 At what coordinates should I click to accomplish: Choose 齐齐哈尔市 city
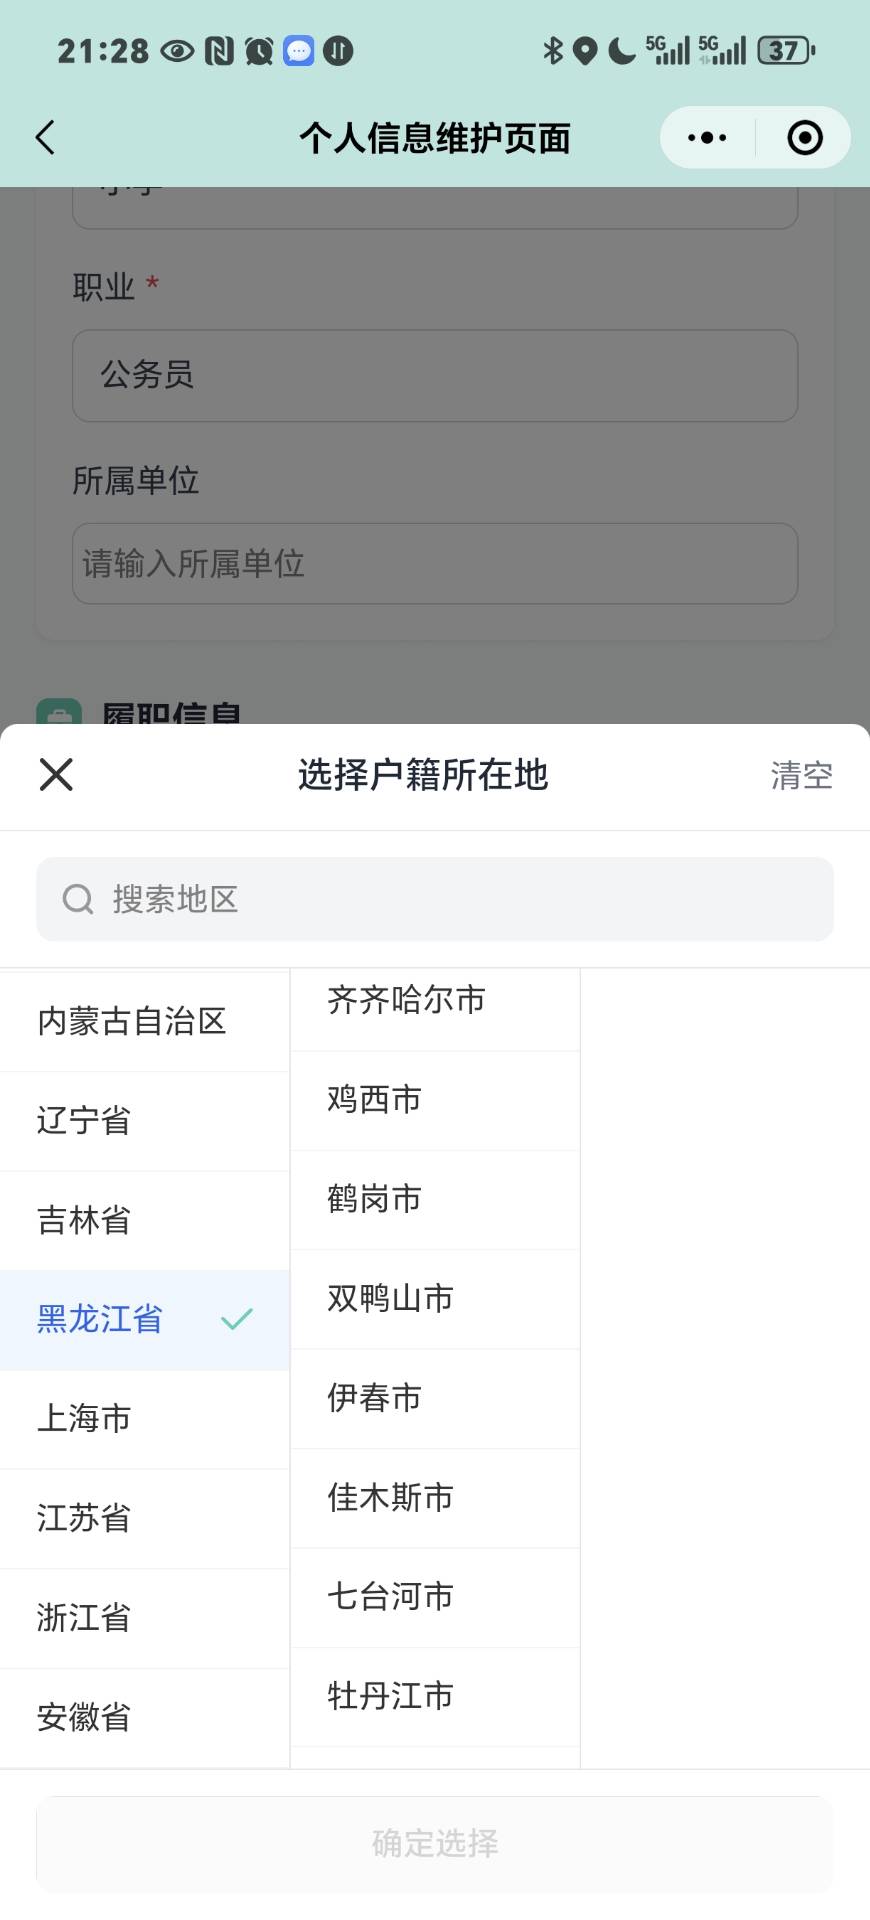tap(406, 1000)
